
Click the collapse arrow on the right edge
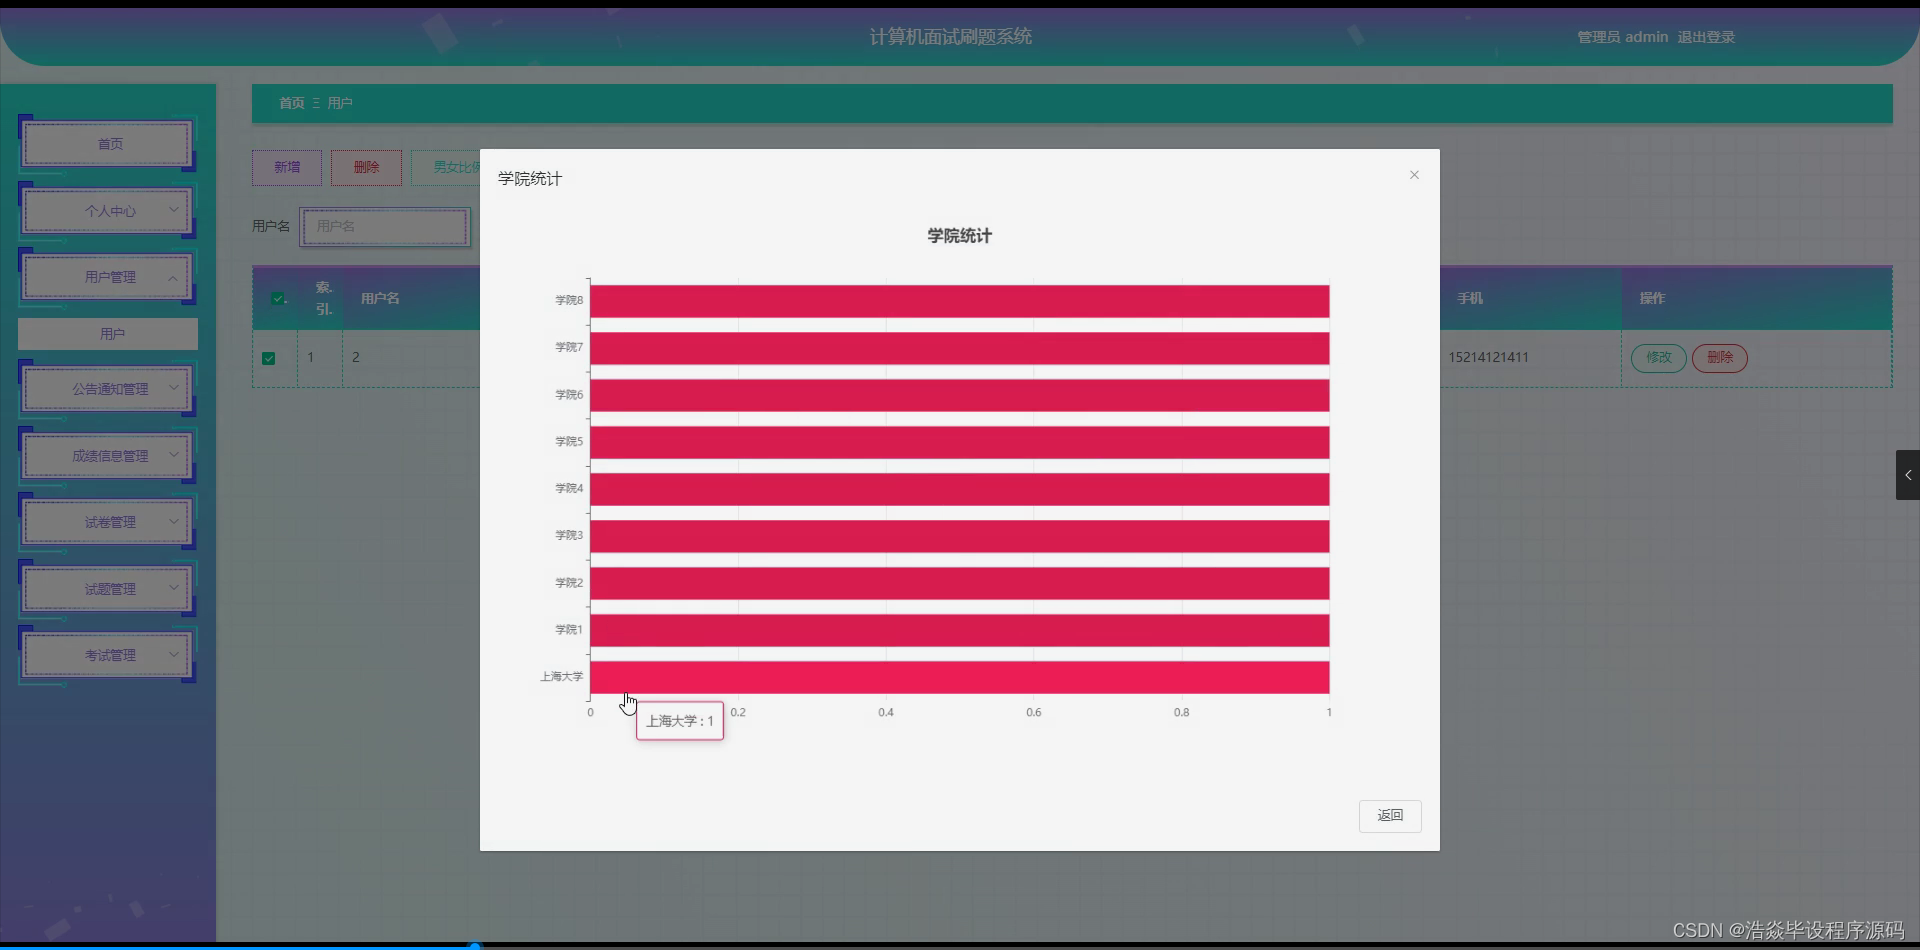point(1908,475)
